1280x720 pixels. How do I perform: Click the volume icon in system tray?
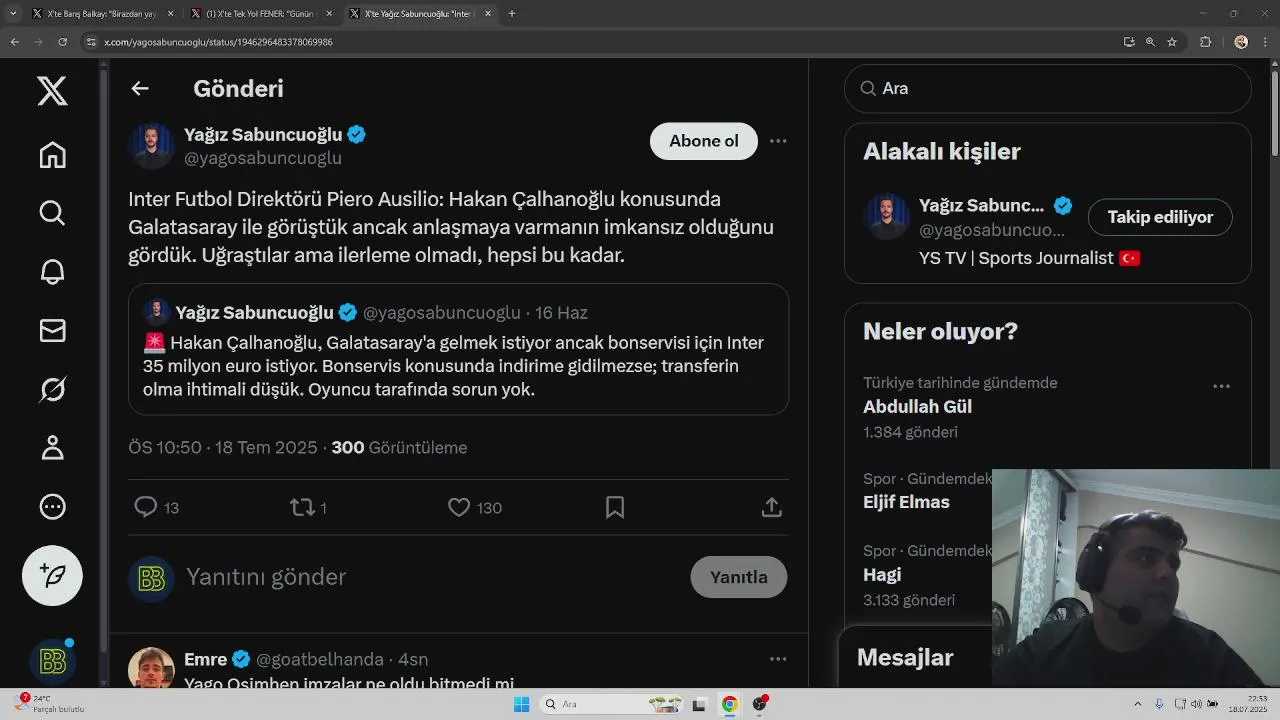(1196, 704)
